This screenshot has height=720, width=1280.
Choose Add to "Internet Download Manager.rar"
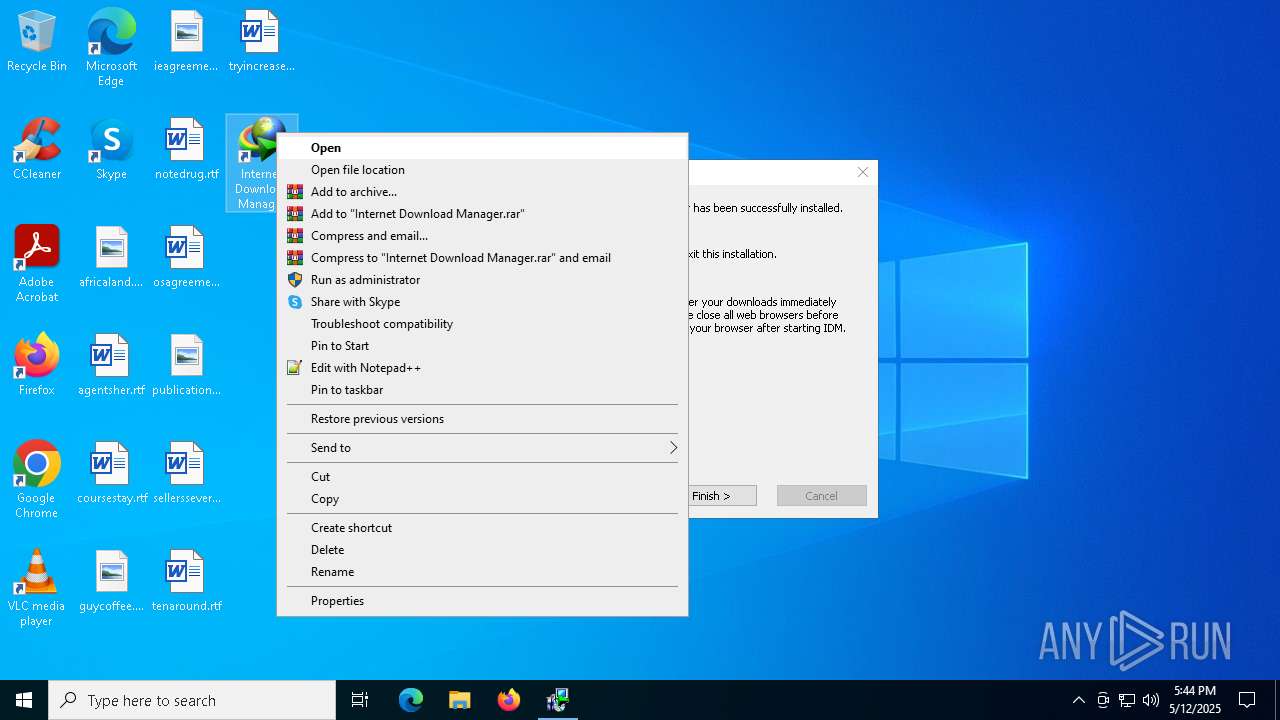point(482,214)
